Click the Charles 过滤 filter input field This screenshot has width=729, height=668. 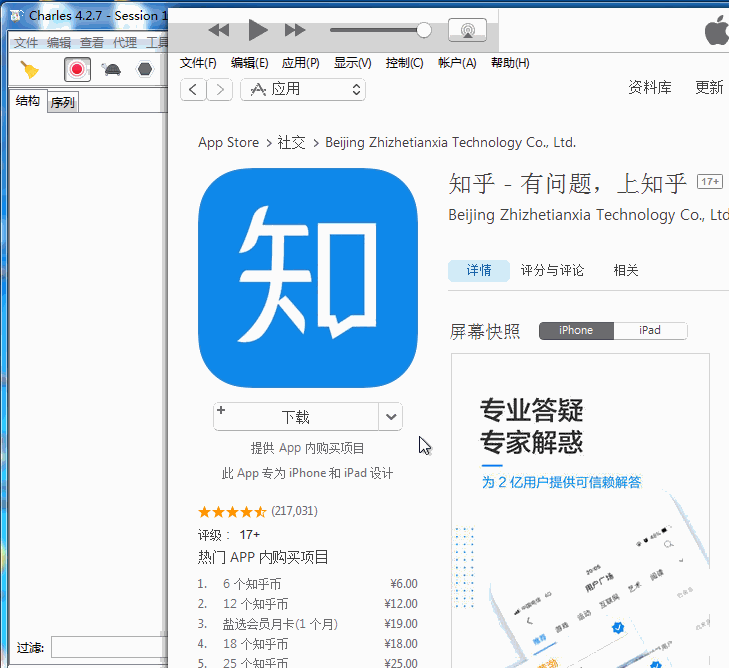click(108, 647)
